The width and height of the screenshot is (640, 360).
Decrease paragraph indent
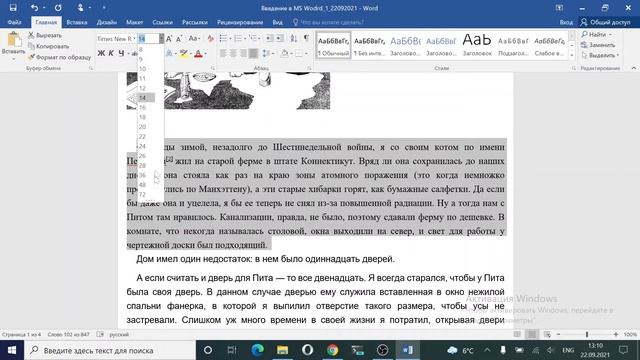coord(269,38)
